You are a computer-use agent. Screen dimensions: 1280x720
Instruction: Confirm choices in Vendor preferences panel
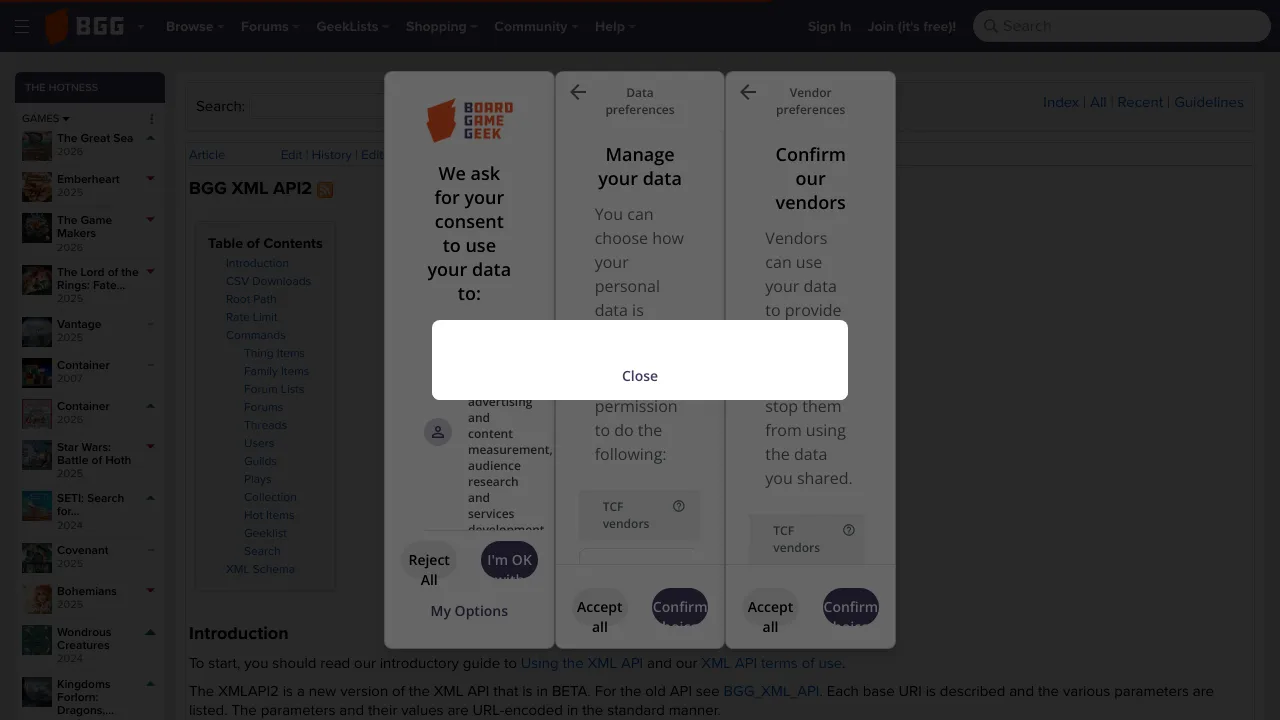(851, 607)
